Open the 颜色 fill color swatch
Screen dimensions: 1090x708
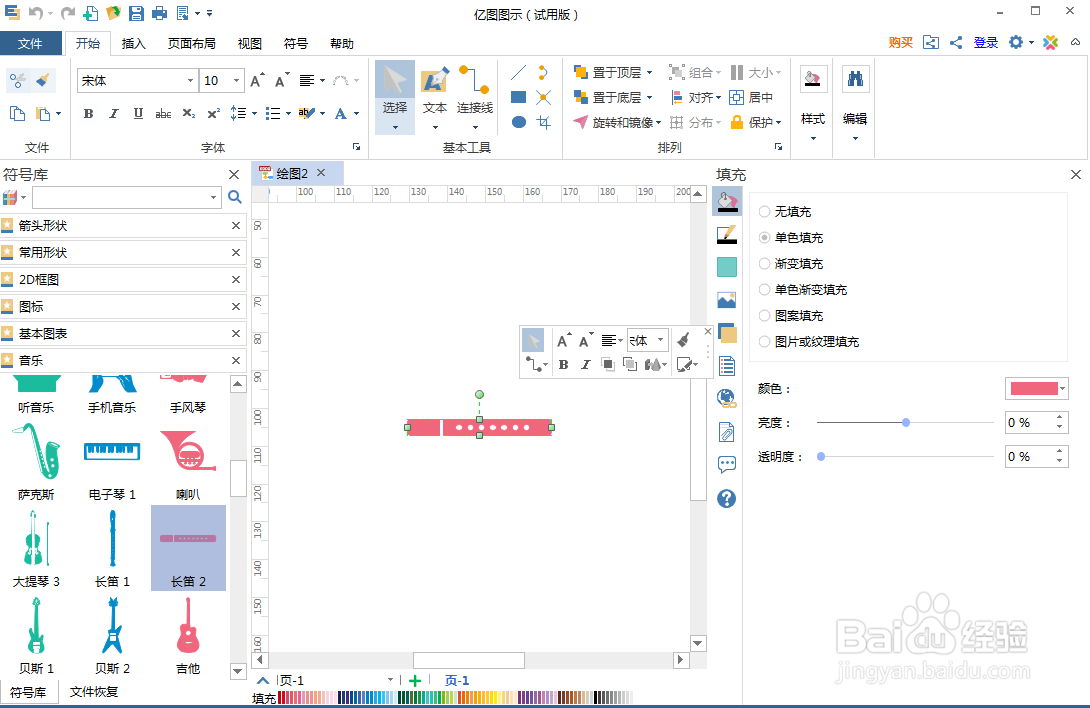[1035, 388]
